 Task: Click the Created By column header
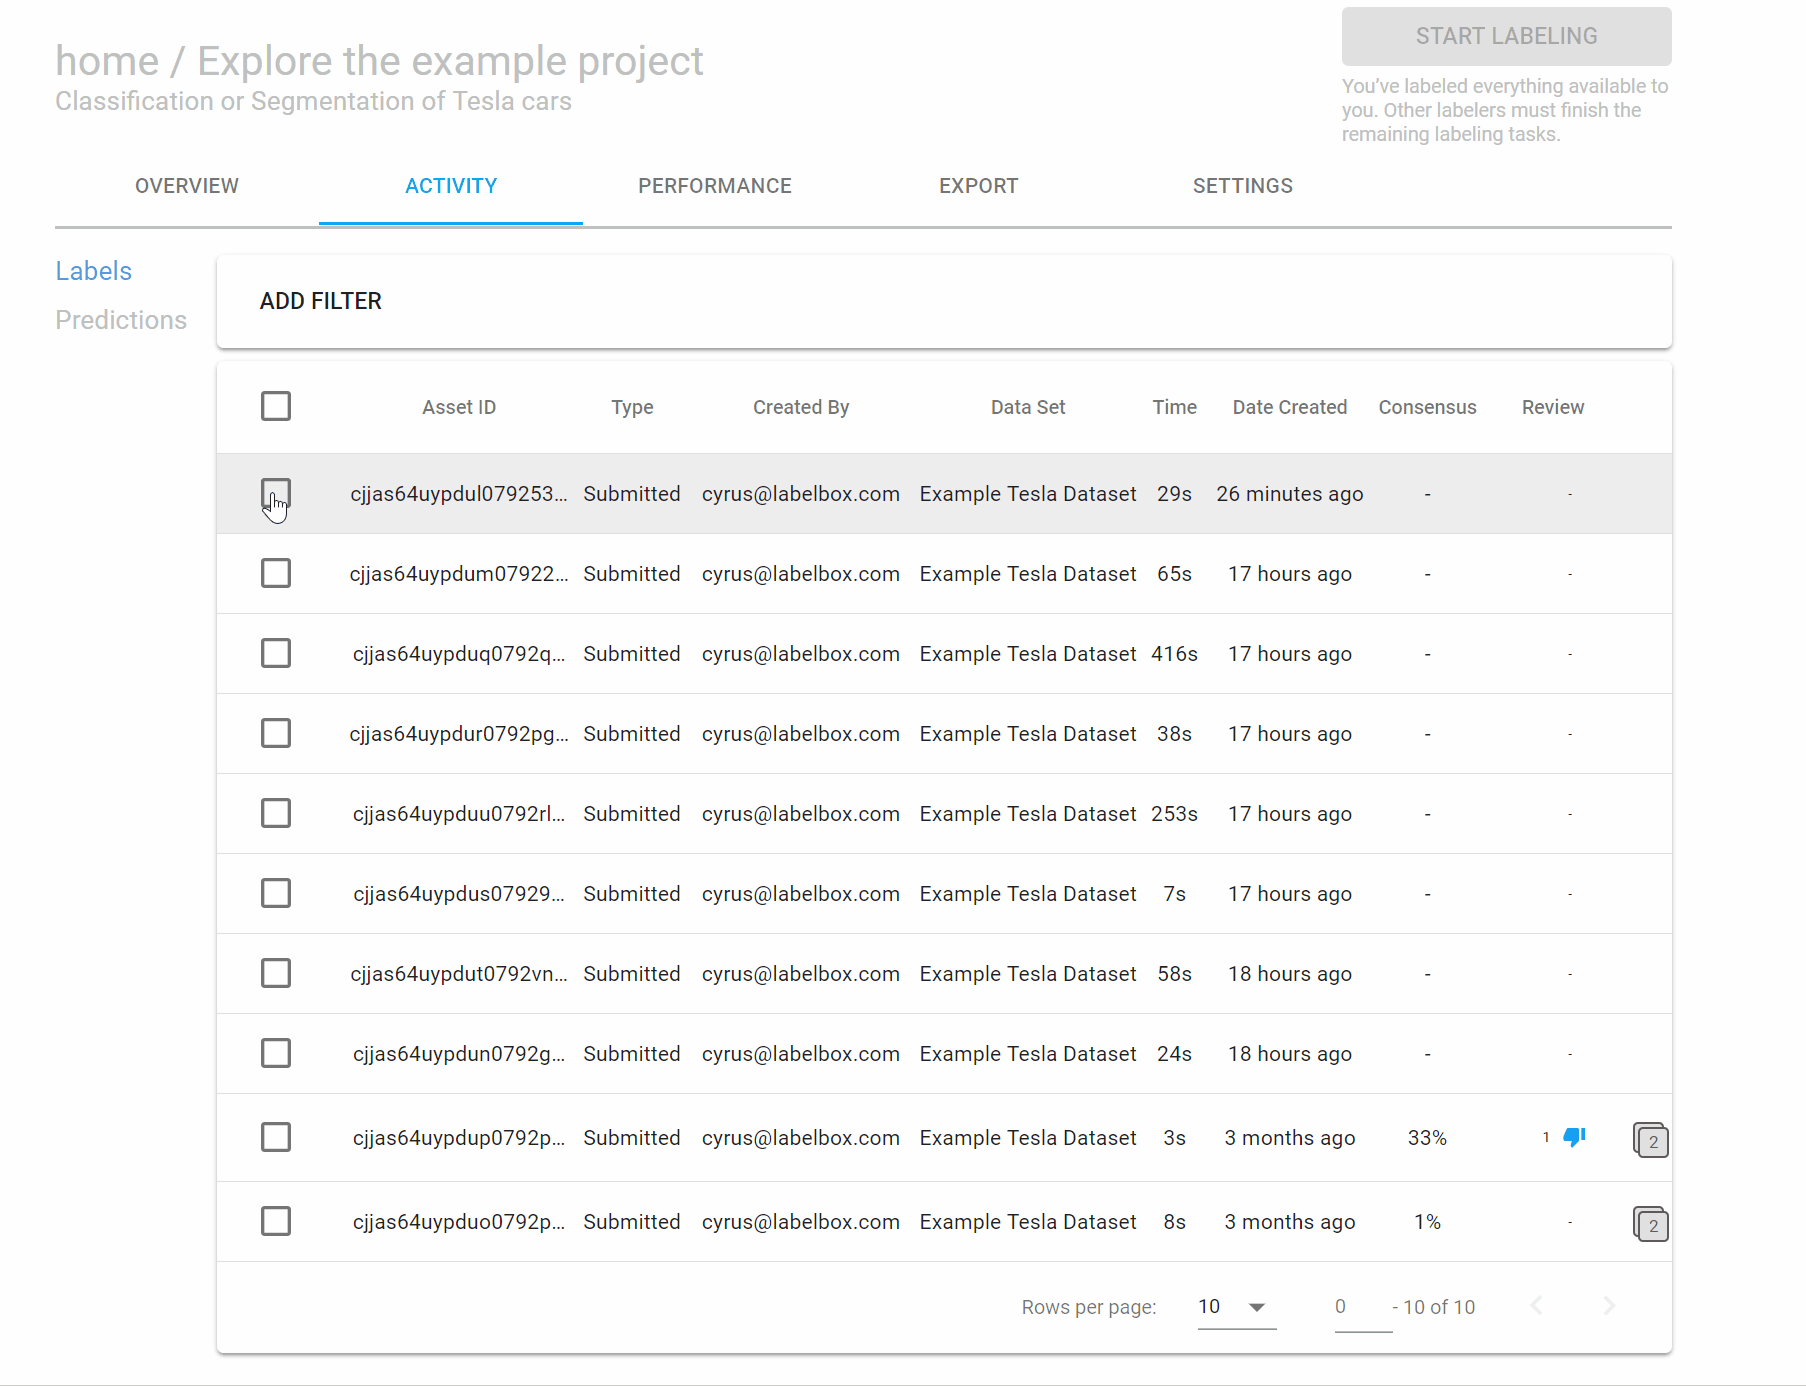(801, 407)
